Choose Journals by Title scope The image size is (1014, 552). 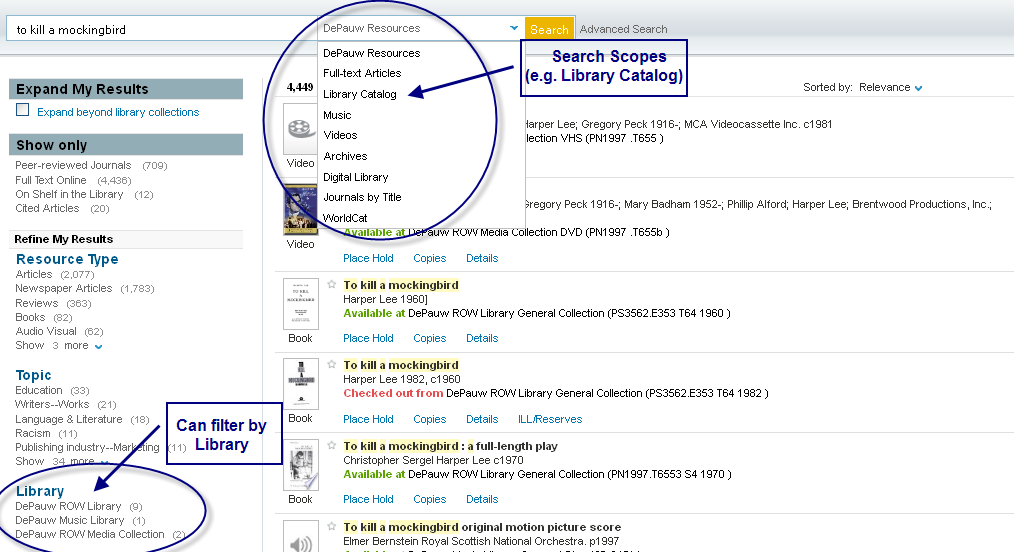tap(362, 197)
